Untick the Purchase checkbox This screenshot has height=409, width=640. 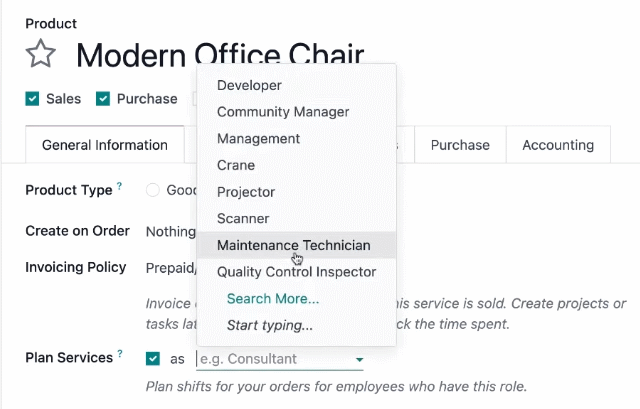pyautogui.click(x=103, y=99)
